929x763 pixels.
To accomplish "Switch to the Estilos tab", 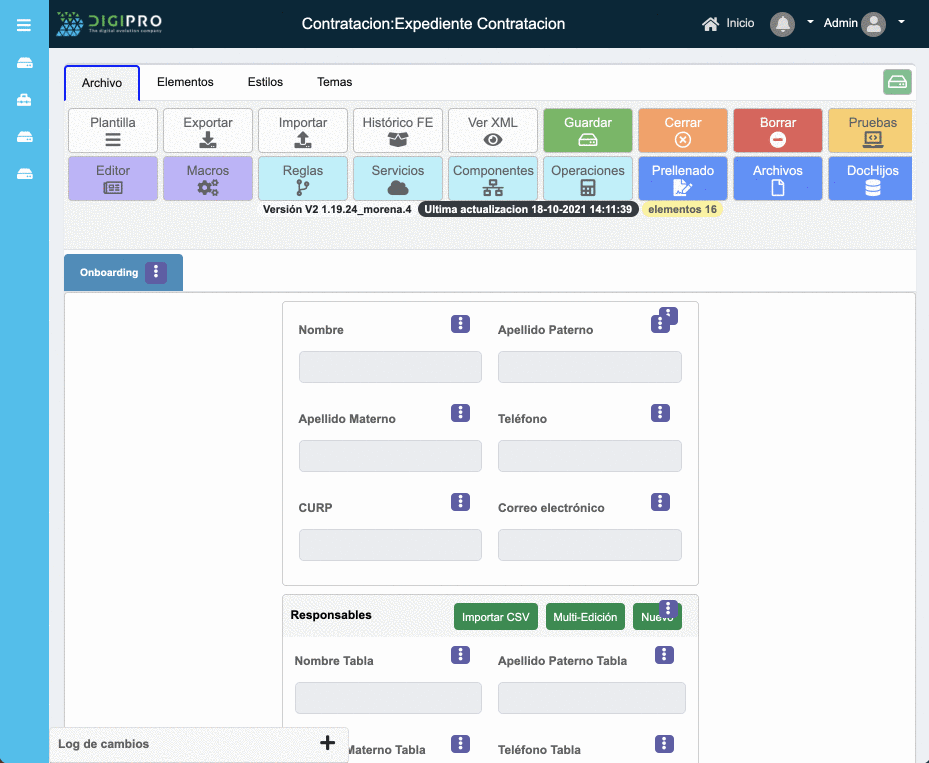I will coord(265,82).
